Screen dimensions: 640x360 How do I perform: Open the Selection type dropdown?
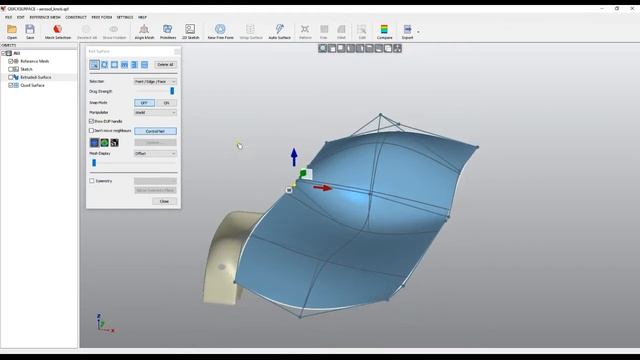pyautogui.click(x=155, y=82)
